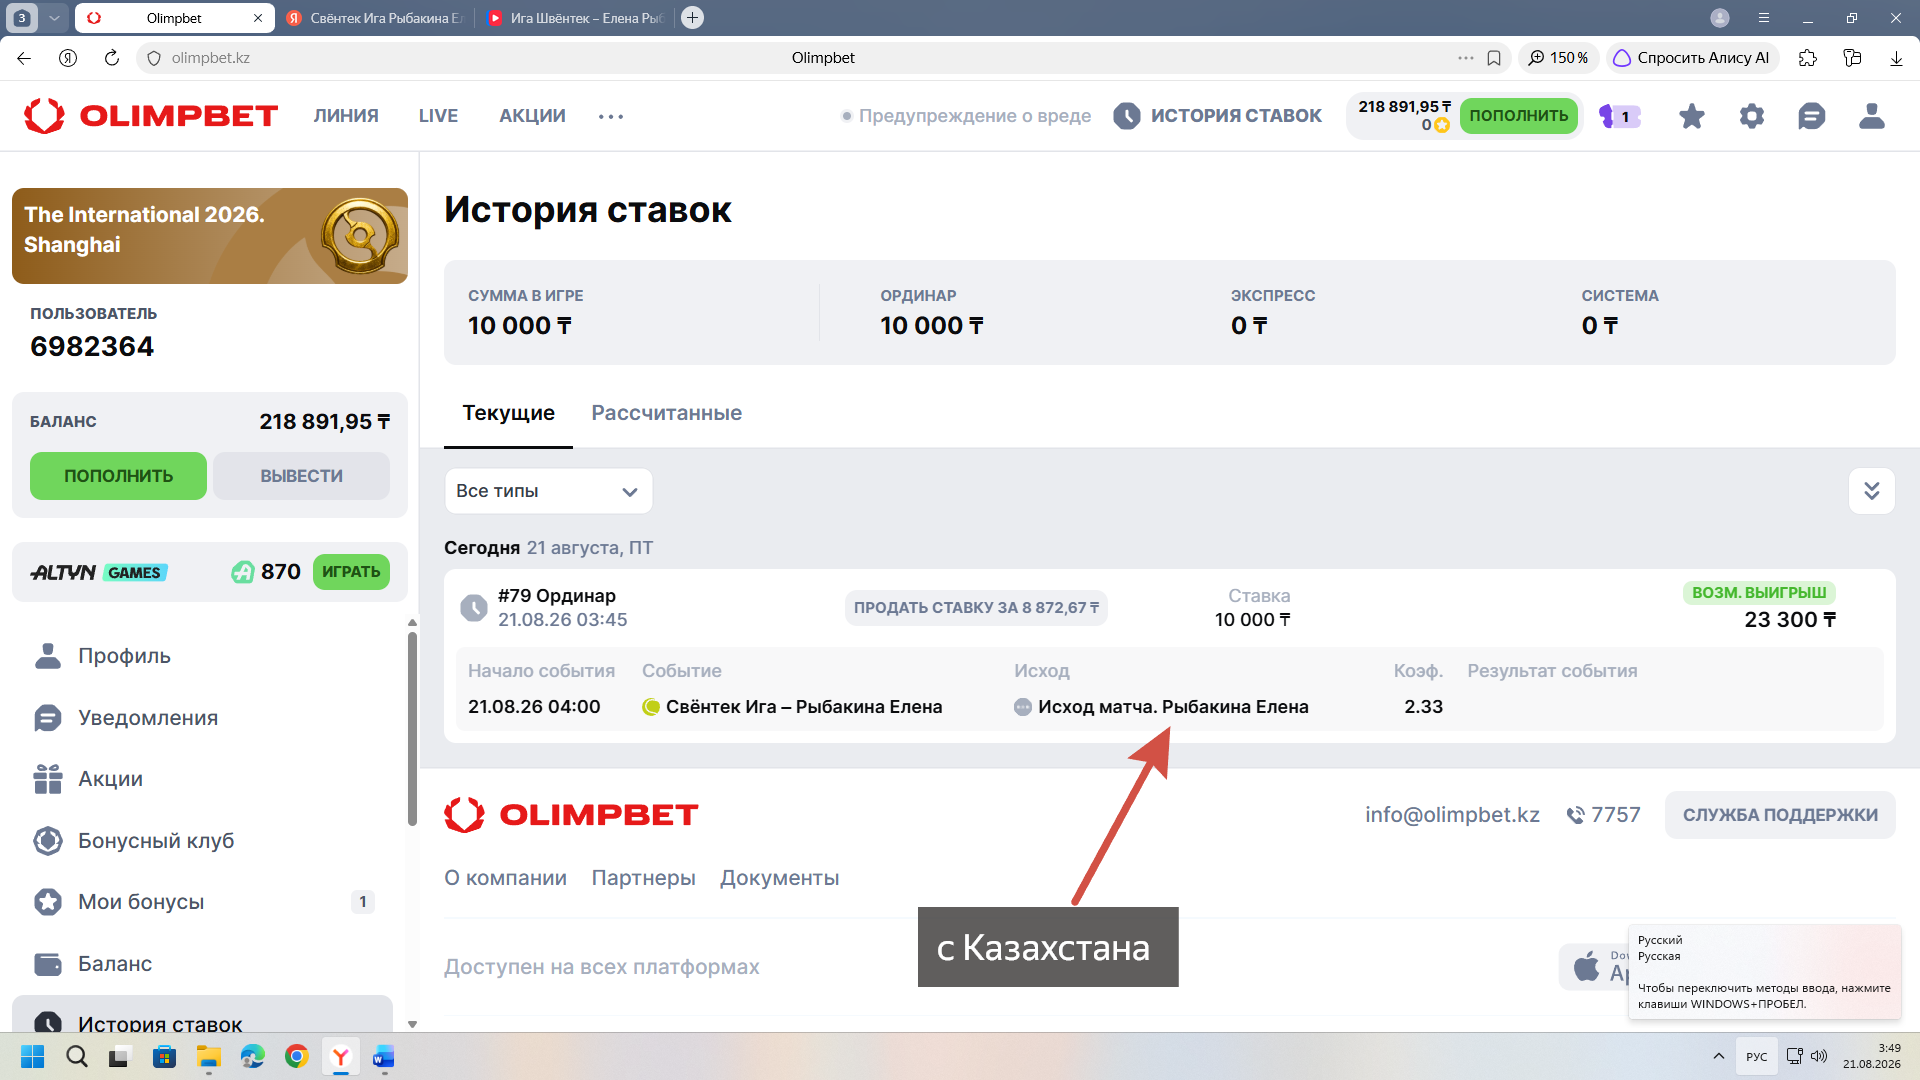Open chat message icon in header
The image size is (1920, 1080).
(1811, 116)
